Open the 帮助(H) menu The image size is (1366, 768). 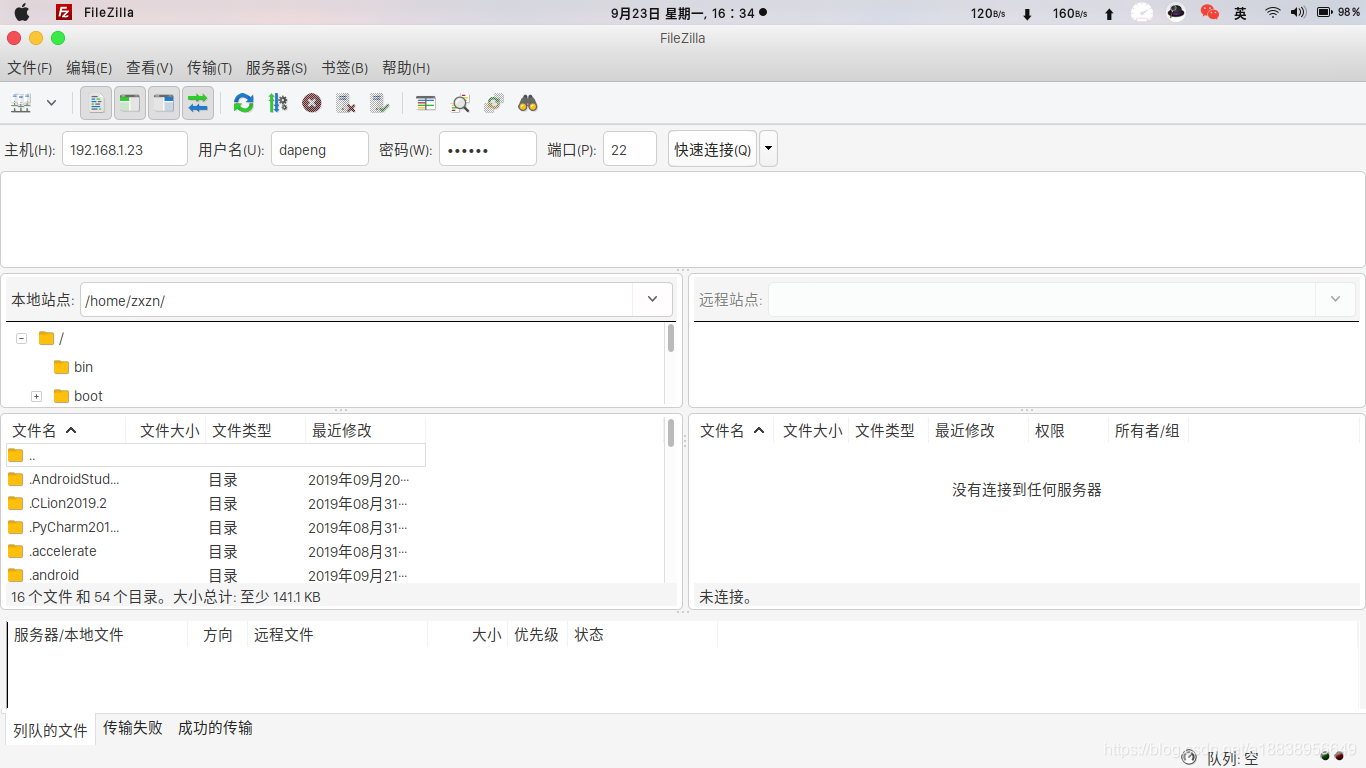click(406, 68)
